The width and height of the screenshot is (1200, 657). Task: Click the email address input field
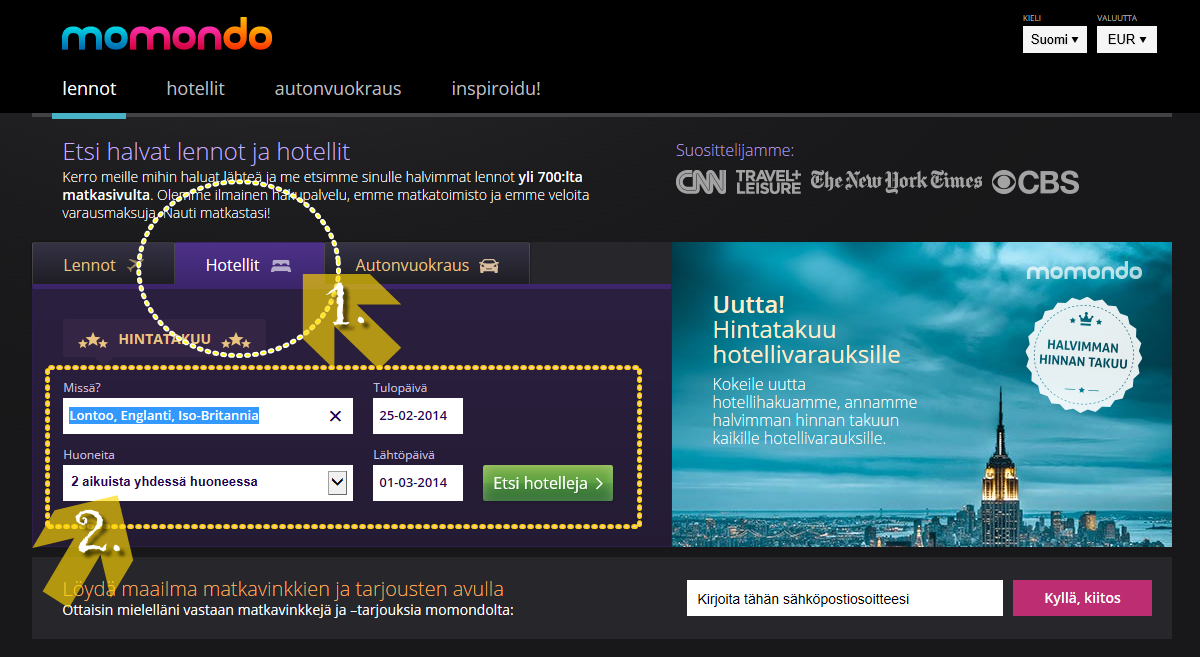[x=845, y=598]
